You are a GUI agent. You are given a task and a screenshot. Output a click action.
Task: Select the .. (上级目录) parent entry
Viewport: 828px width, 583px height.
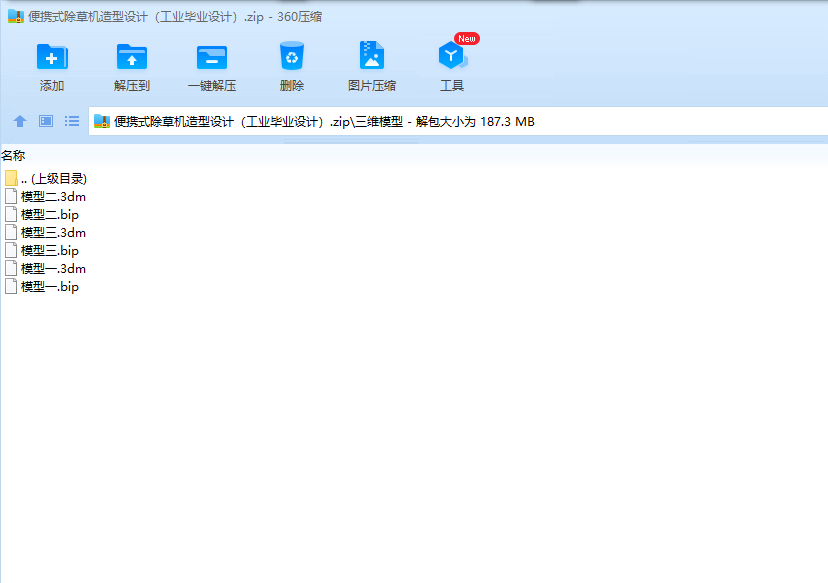[54, 178]
